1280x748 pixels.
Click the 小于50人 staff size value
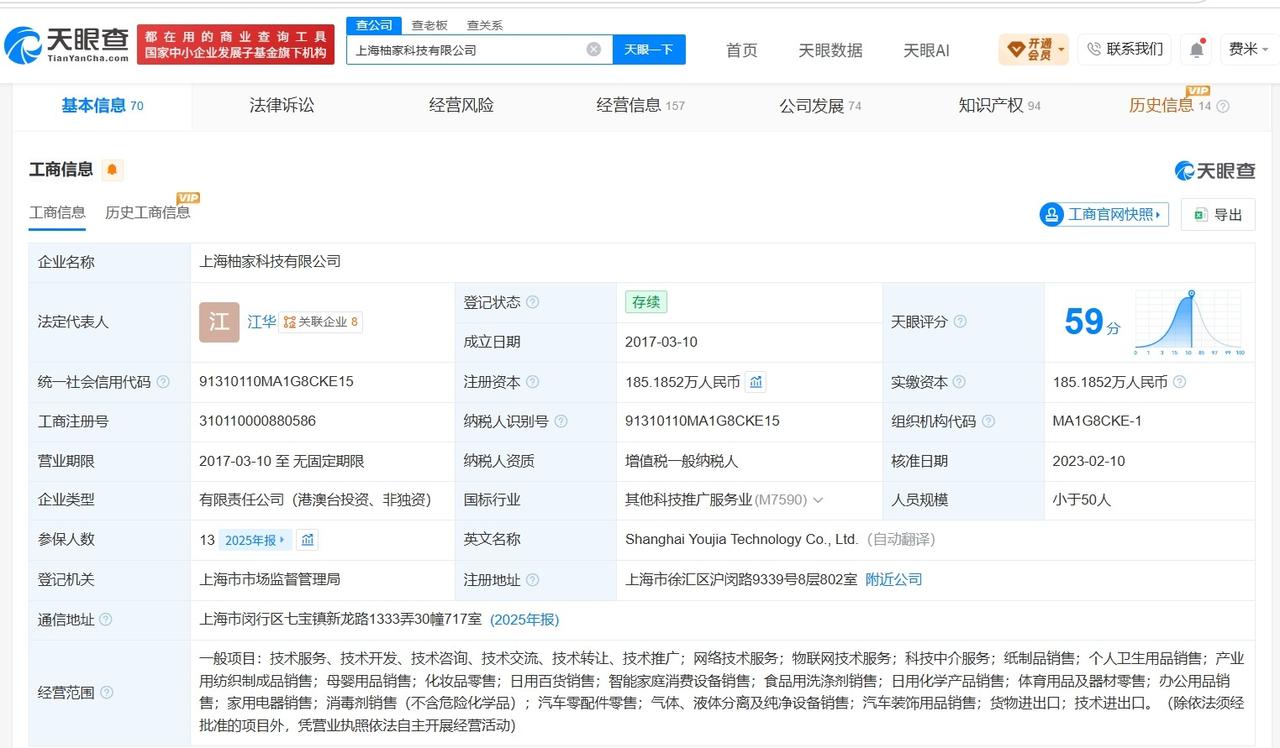(1082, 500)
